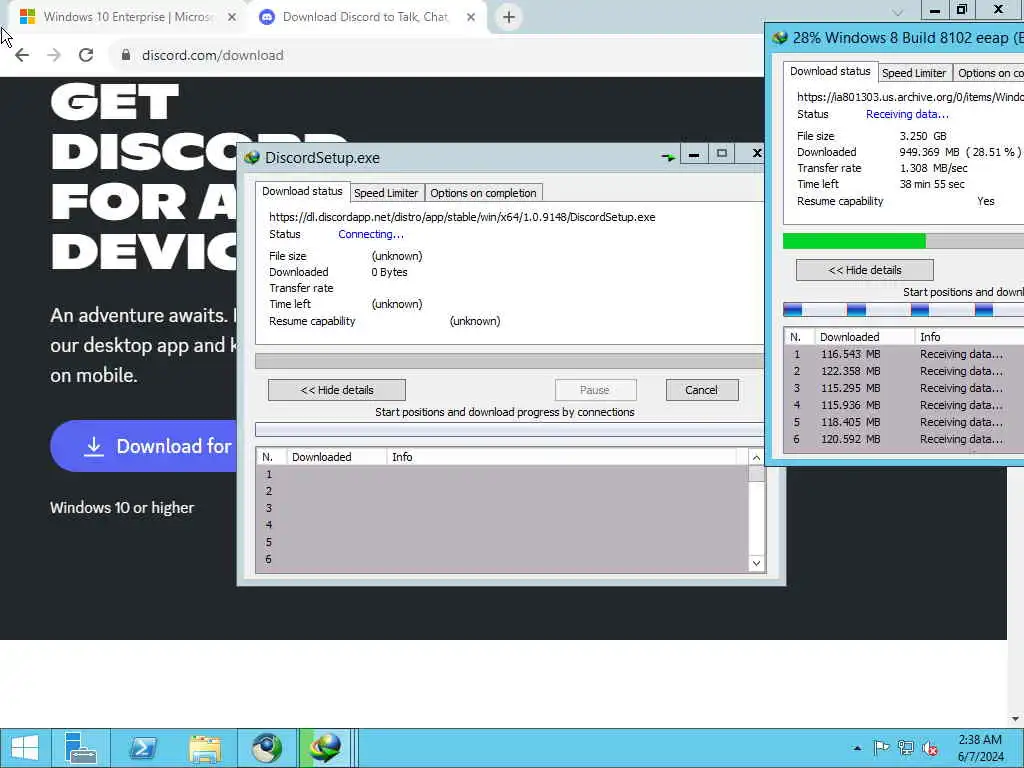Launch PowerShell from the taskbar
This screenshot has width=1024, height=768.
click(142, 748)
